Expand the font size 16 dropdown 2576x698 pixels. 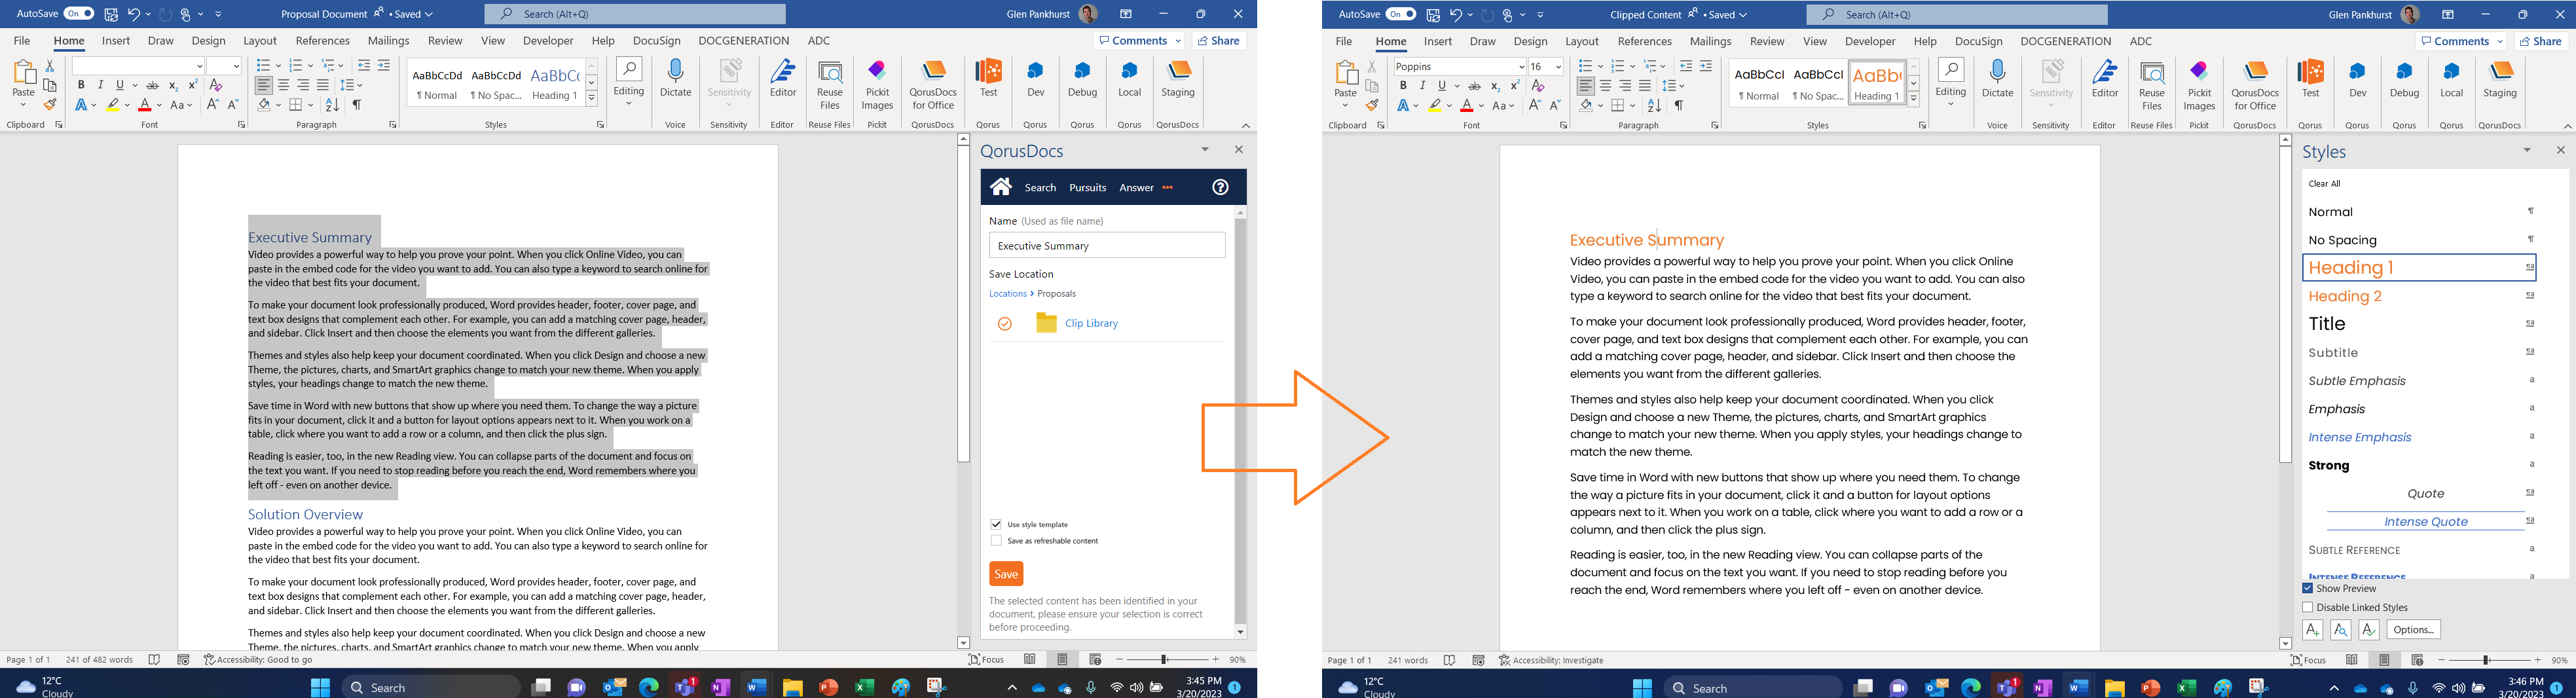1558,67
